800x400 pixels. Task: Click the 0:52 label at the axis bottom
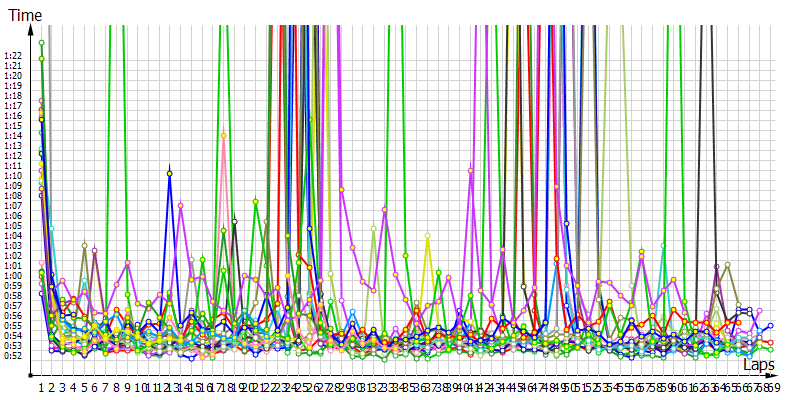click(x=13, y=356)
